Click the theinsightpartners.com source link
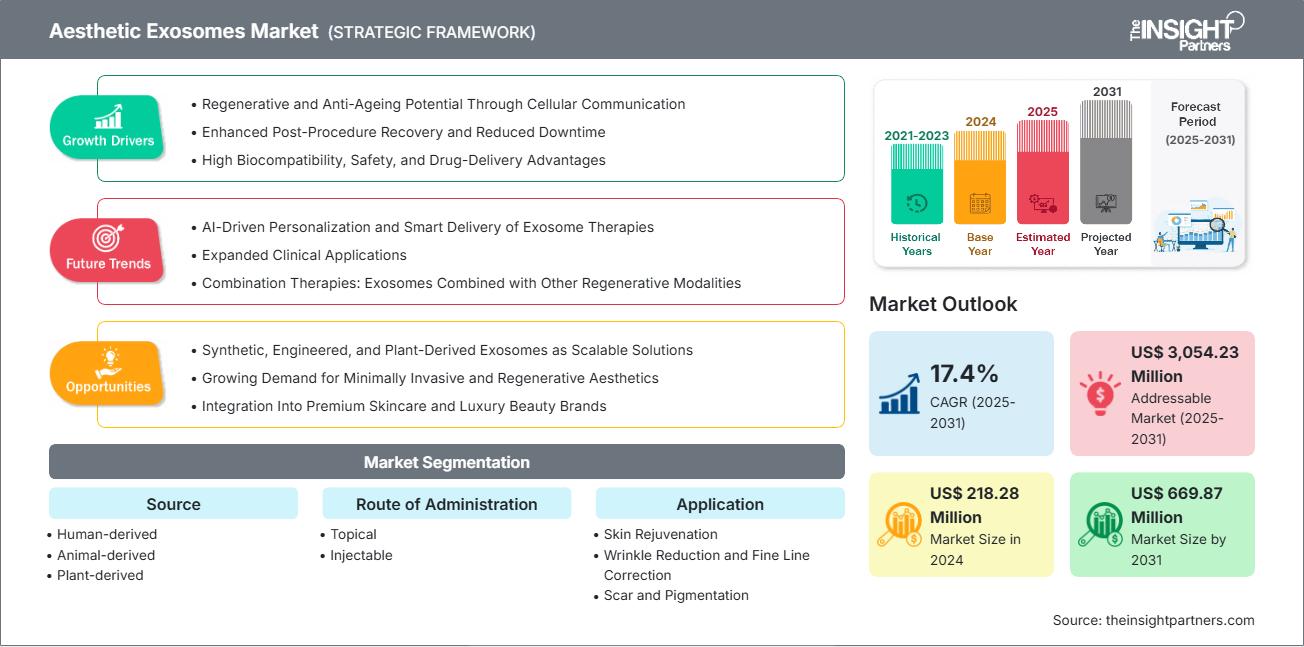Image resolution: width=1304 pixels, height=647 pixels. [1154, 620]
